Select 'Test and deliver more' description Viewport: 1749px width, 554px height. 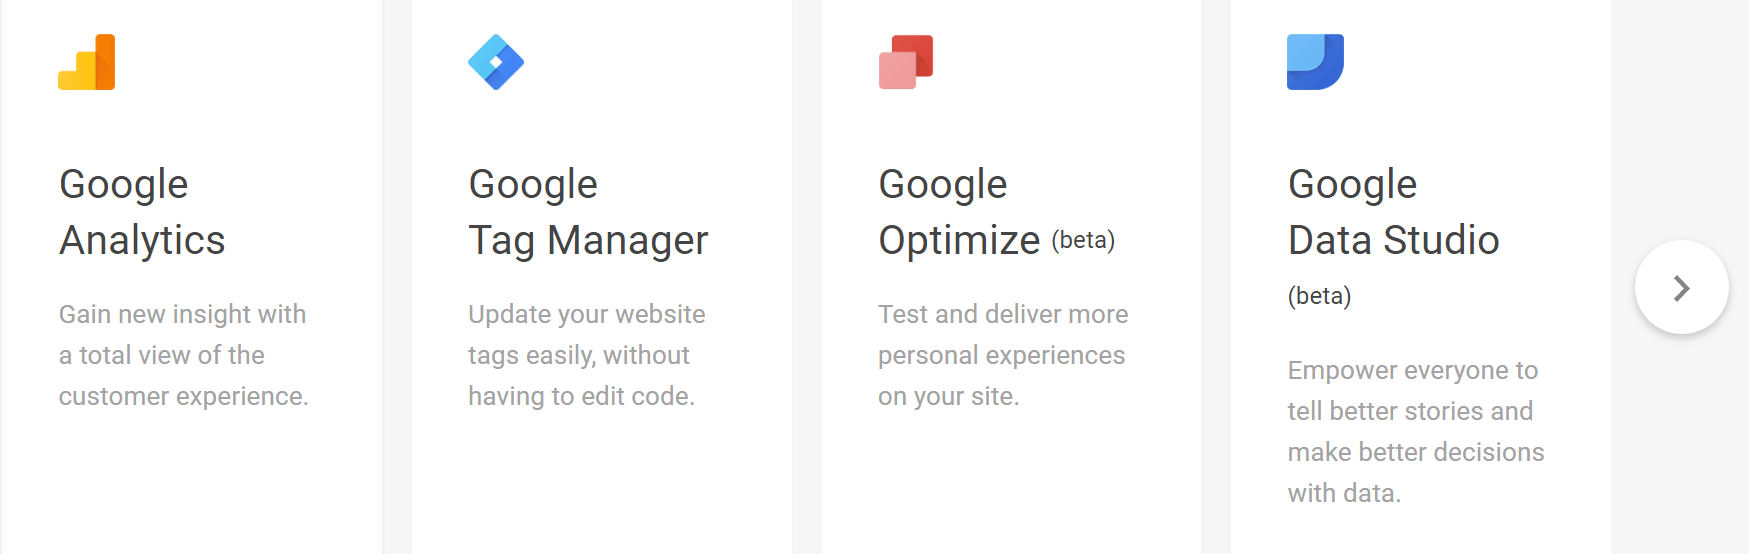(1003, 355)
